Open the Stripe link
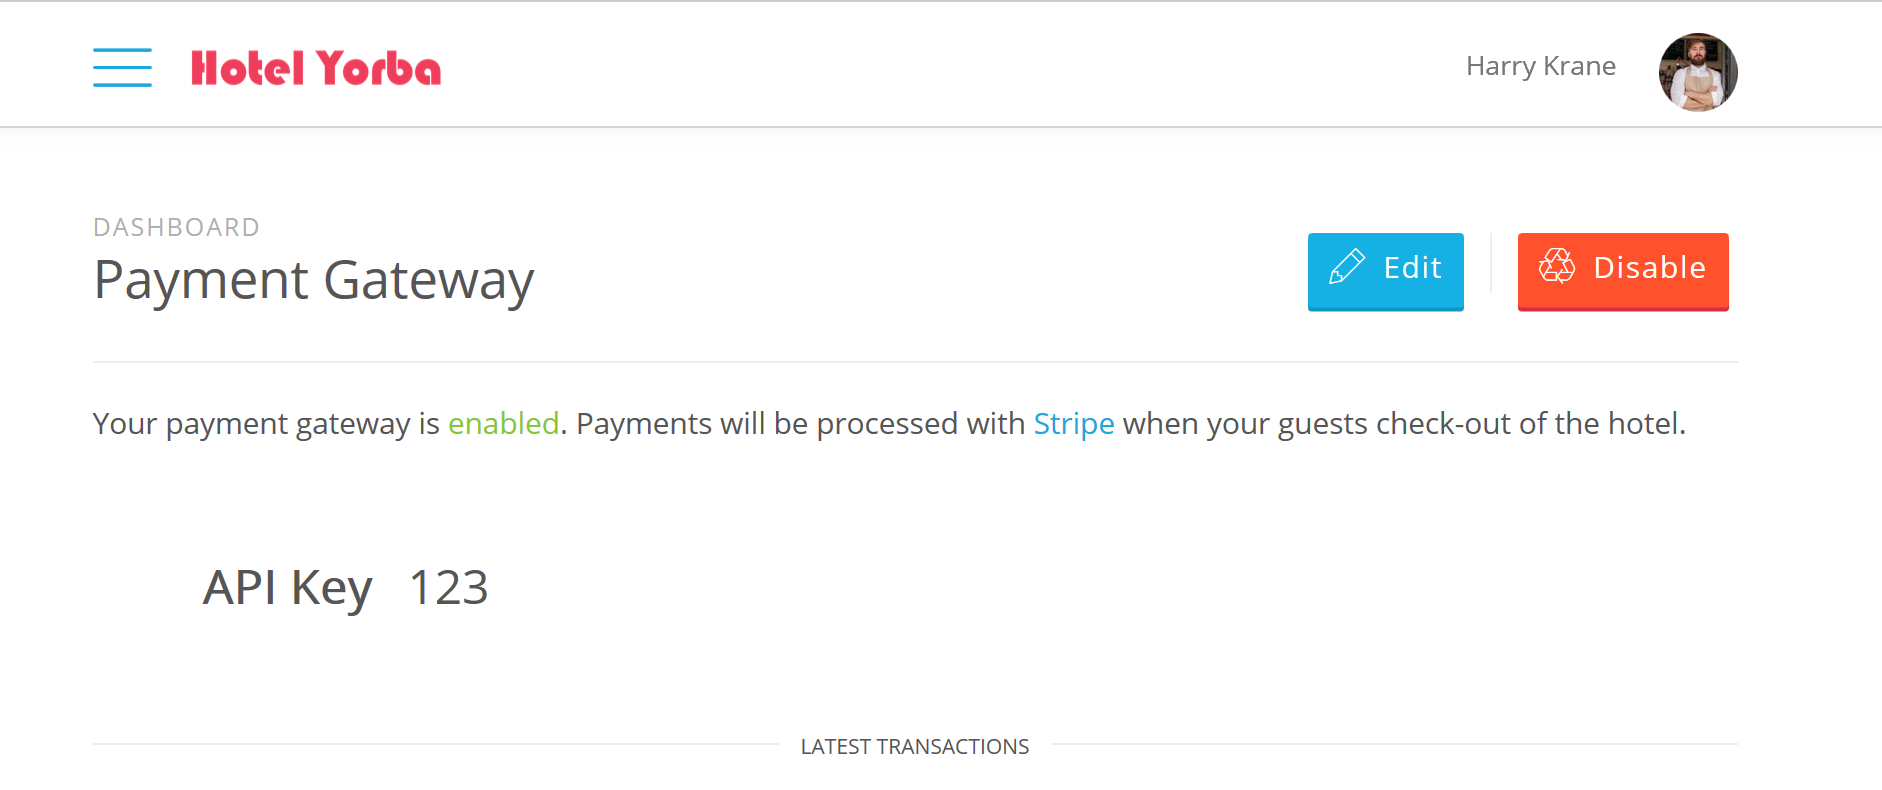1882x790 pixels. pos(1073,424)
